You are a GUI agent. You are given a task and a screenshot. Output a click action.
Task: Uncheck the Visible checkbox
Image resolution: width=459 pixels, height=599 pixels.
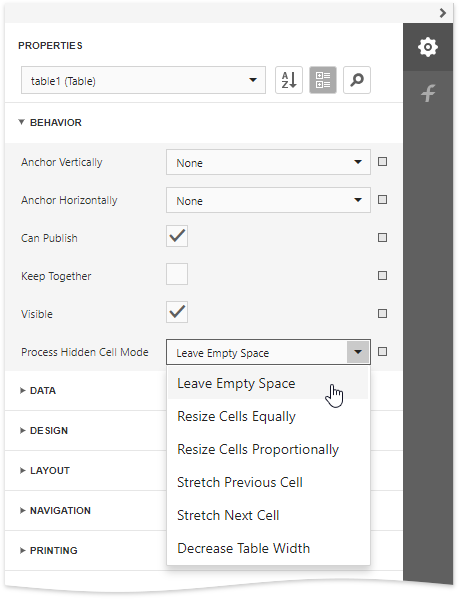[x=177, y=312]
